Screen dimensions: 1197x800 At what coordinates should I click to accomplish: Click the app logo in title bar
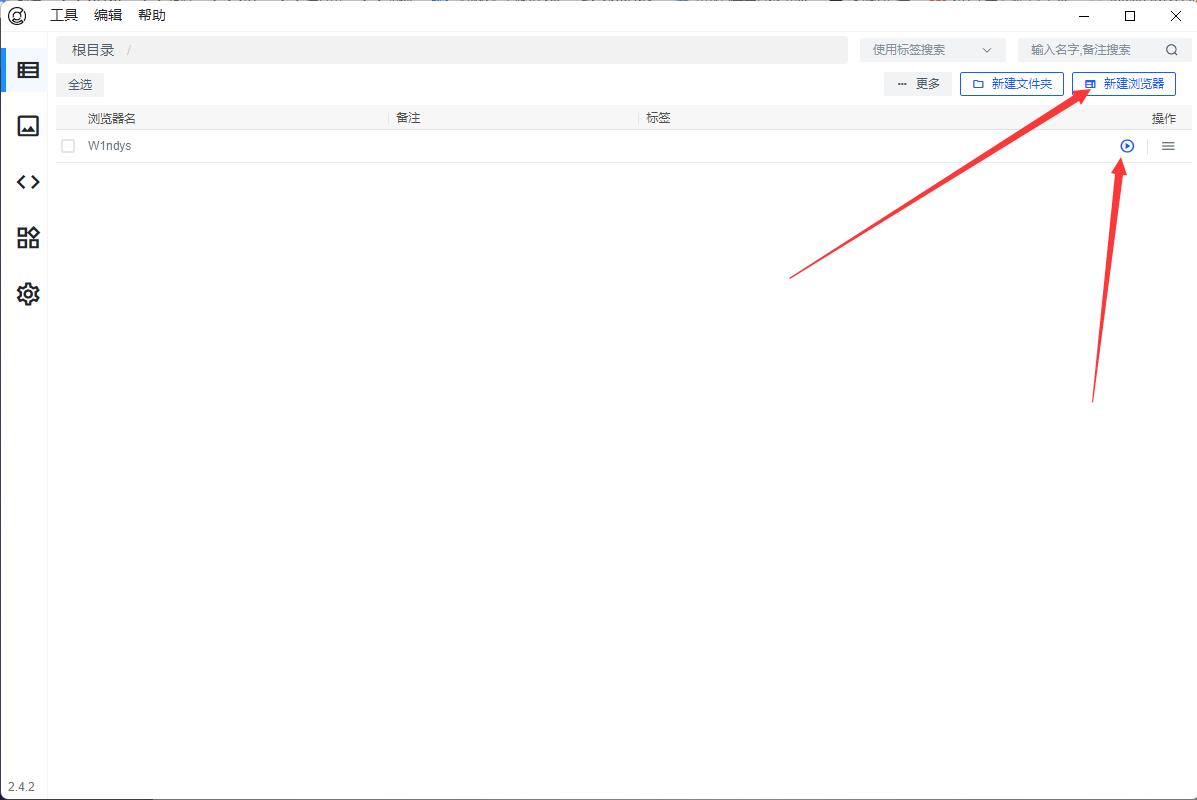tap(17, 16)
